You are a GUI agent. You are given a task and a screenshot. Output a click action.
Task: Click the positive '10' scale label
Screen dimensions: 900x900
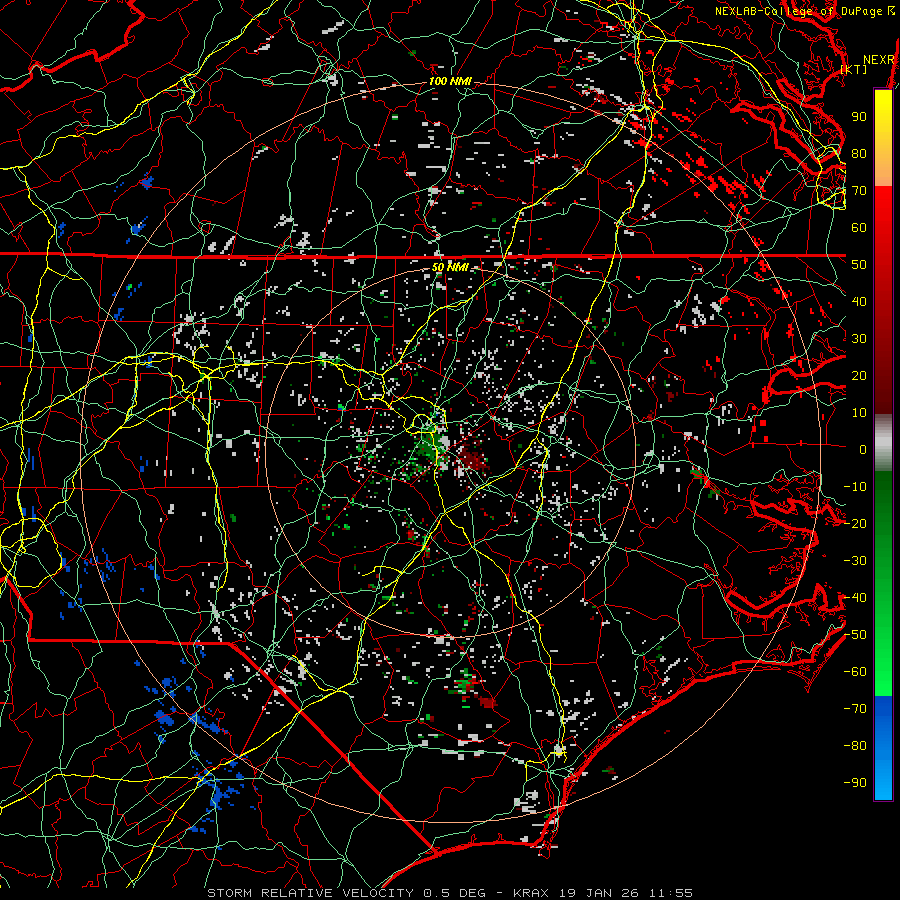click(x=859, y=413)
